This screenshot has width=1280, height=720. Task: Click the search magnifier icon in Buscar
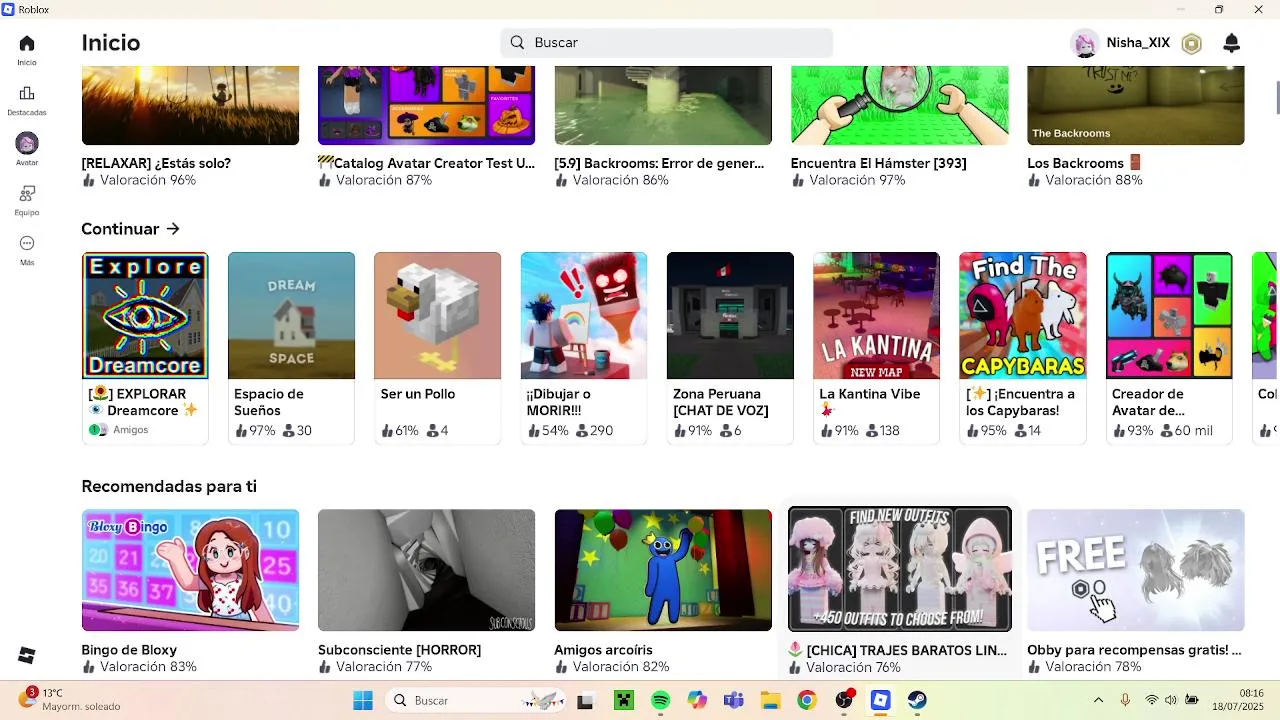click(x=517, y=42)
